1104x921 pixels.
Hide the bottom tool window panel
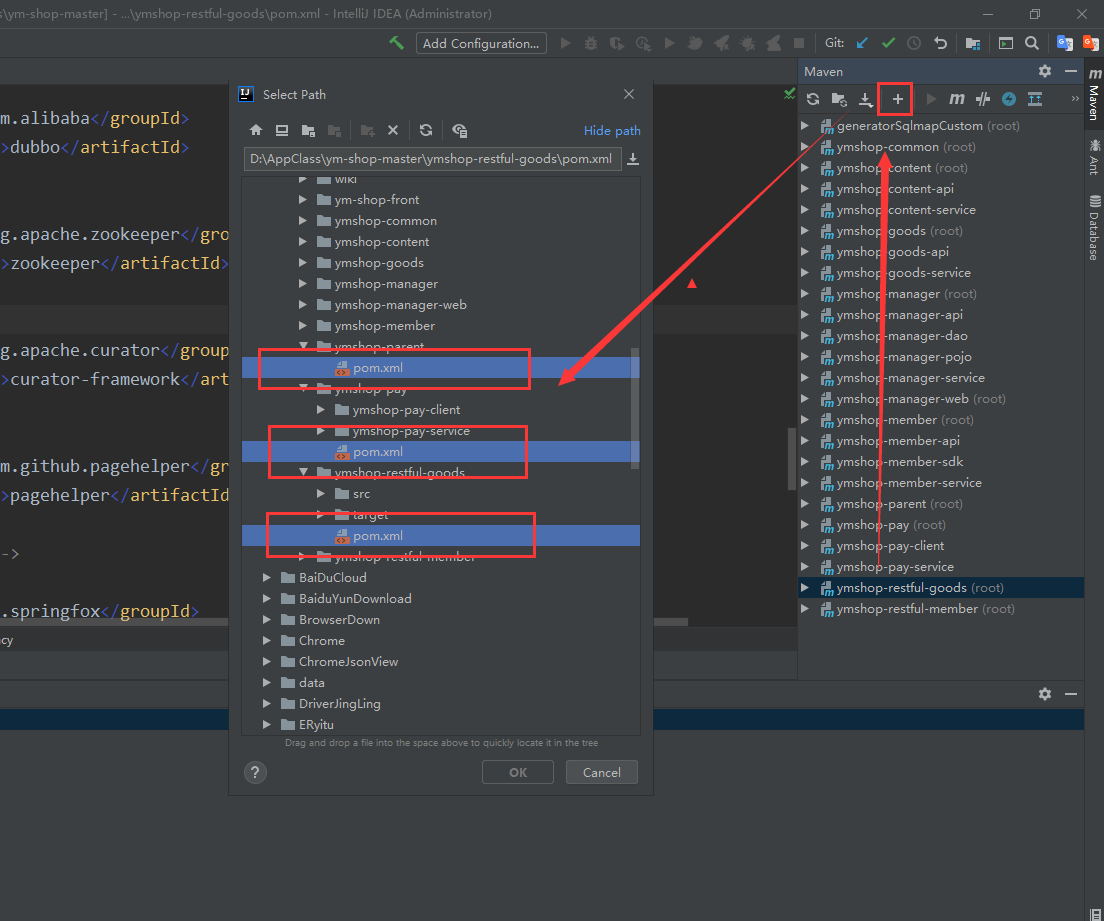[x=1071, y=694]
